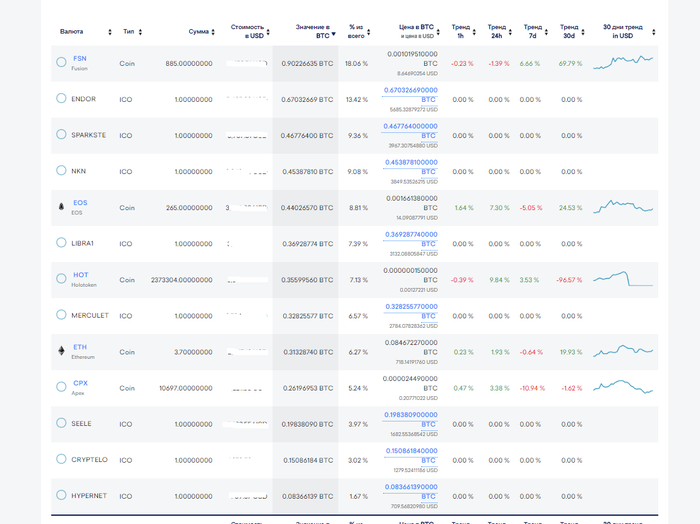
Task: Edit SEELE price 0.198380900000 BTC
Action: click(411, 419)
